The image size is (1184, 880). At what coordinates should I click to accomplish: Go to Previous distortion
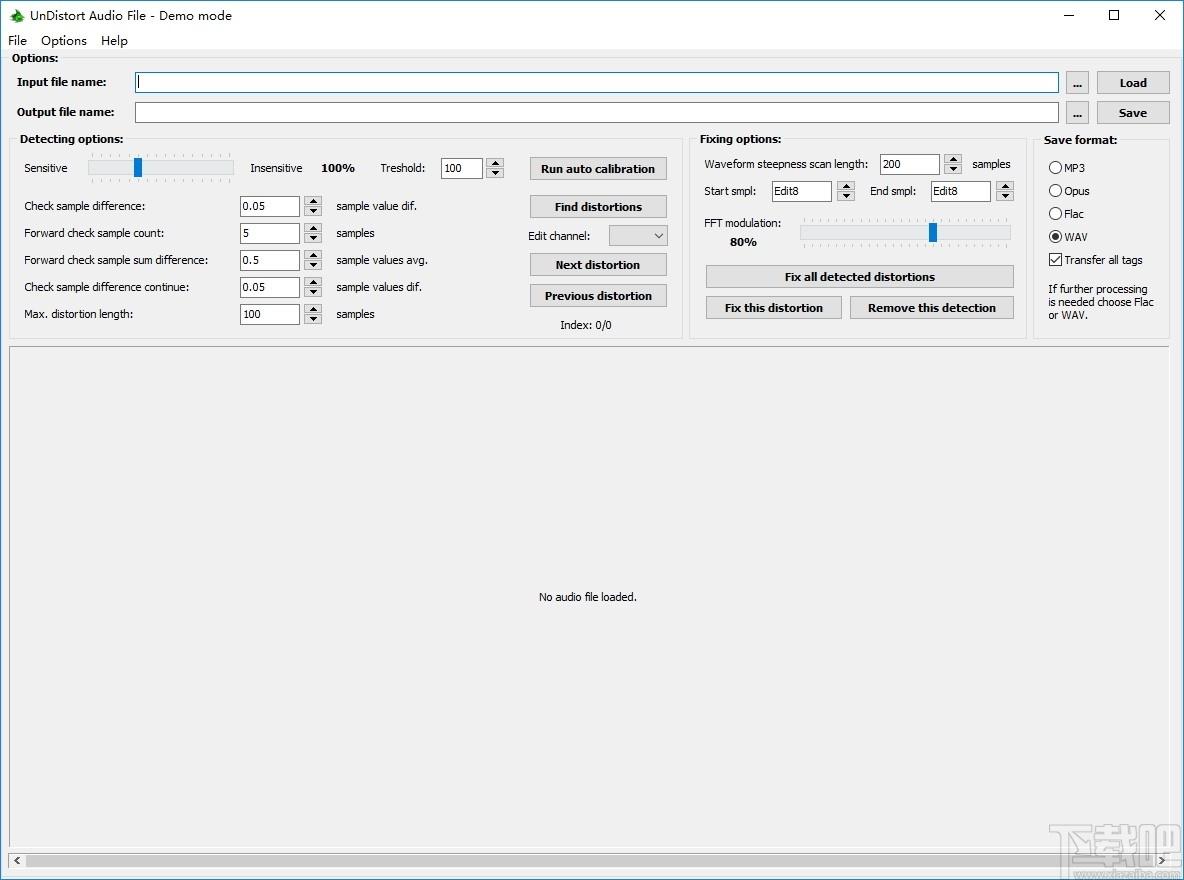click(598, 296)
